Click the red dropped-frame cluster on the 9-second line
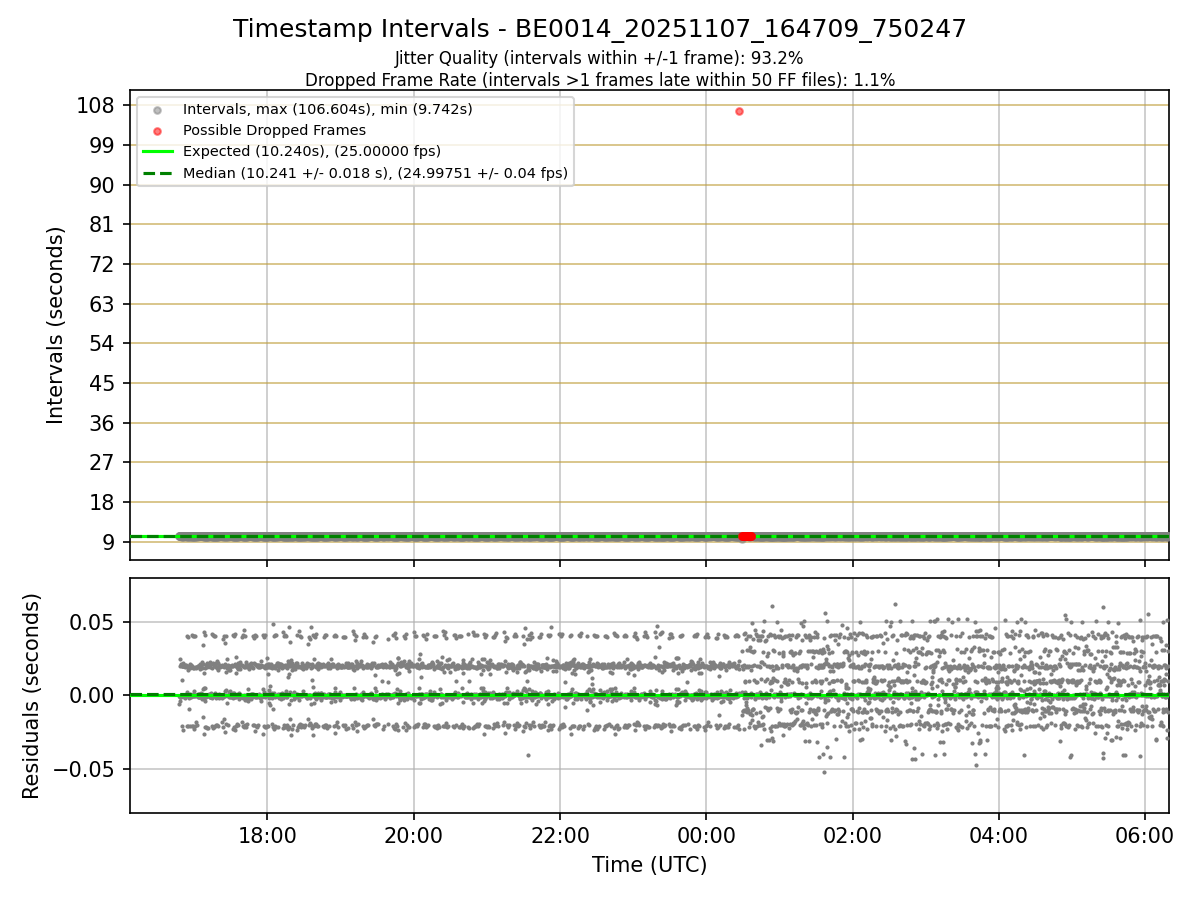This screenshot has width=1200, height=900. 746,537
